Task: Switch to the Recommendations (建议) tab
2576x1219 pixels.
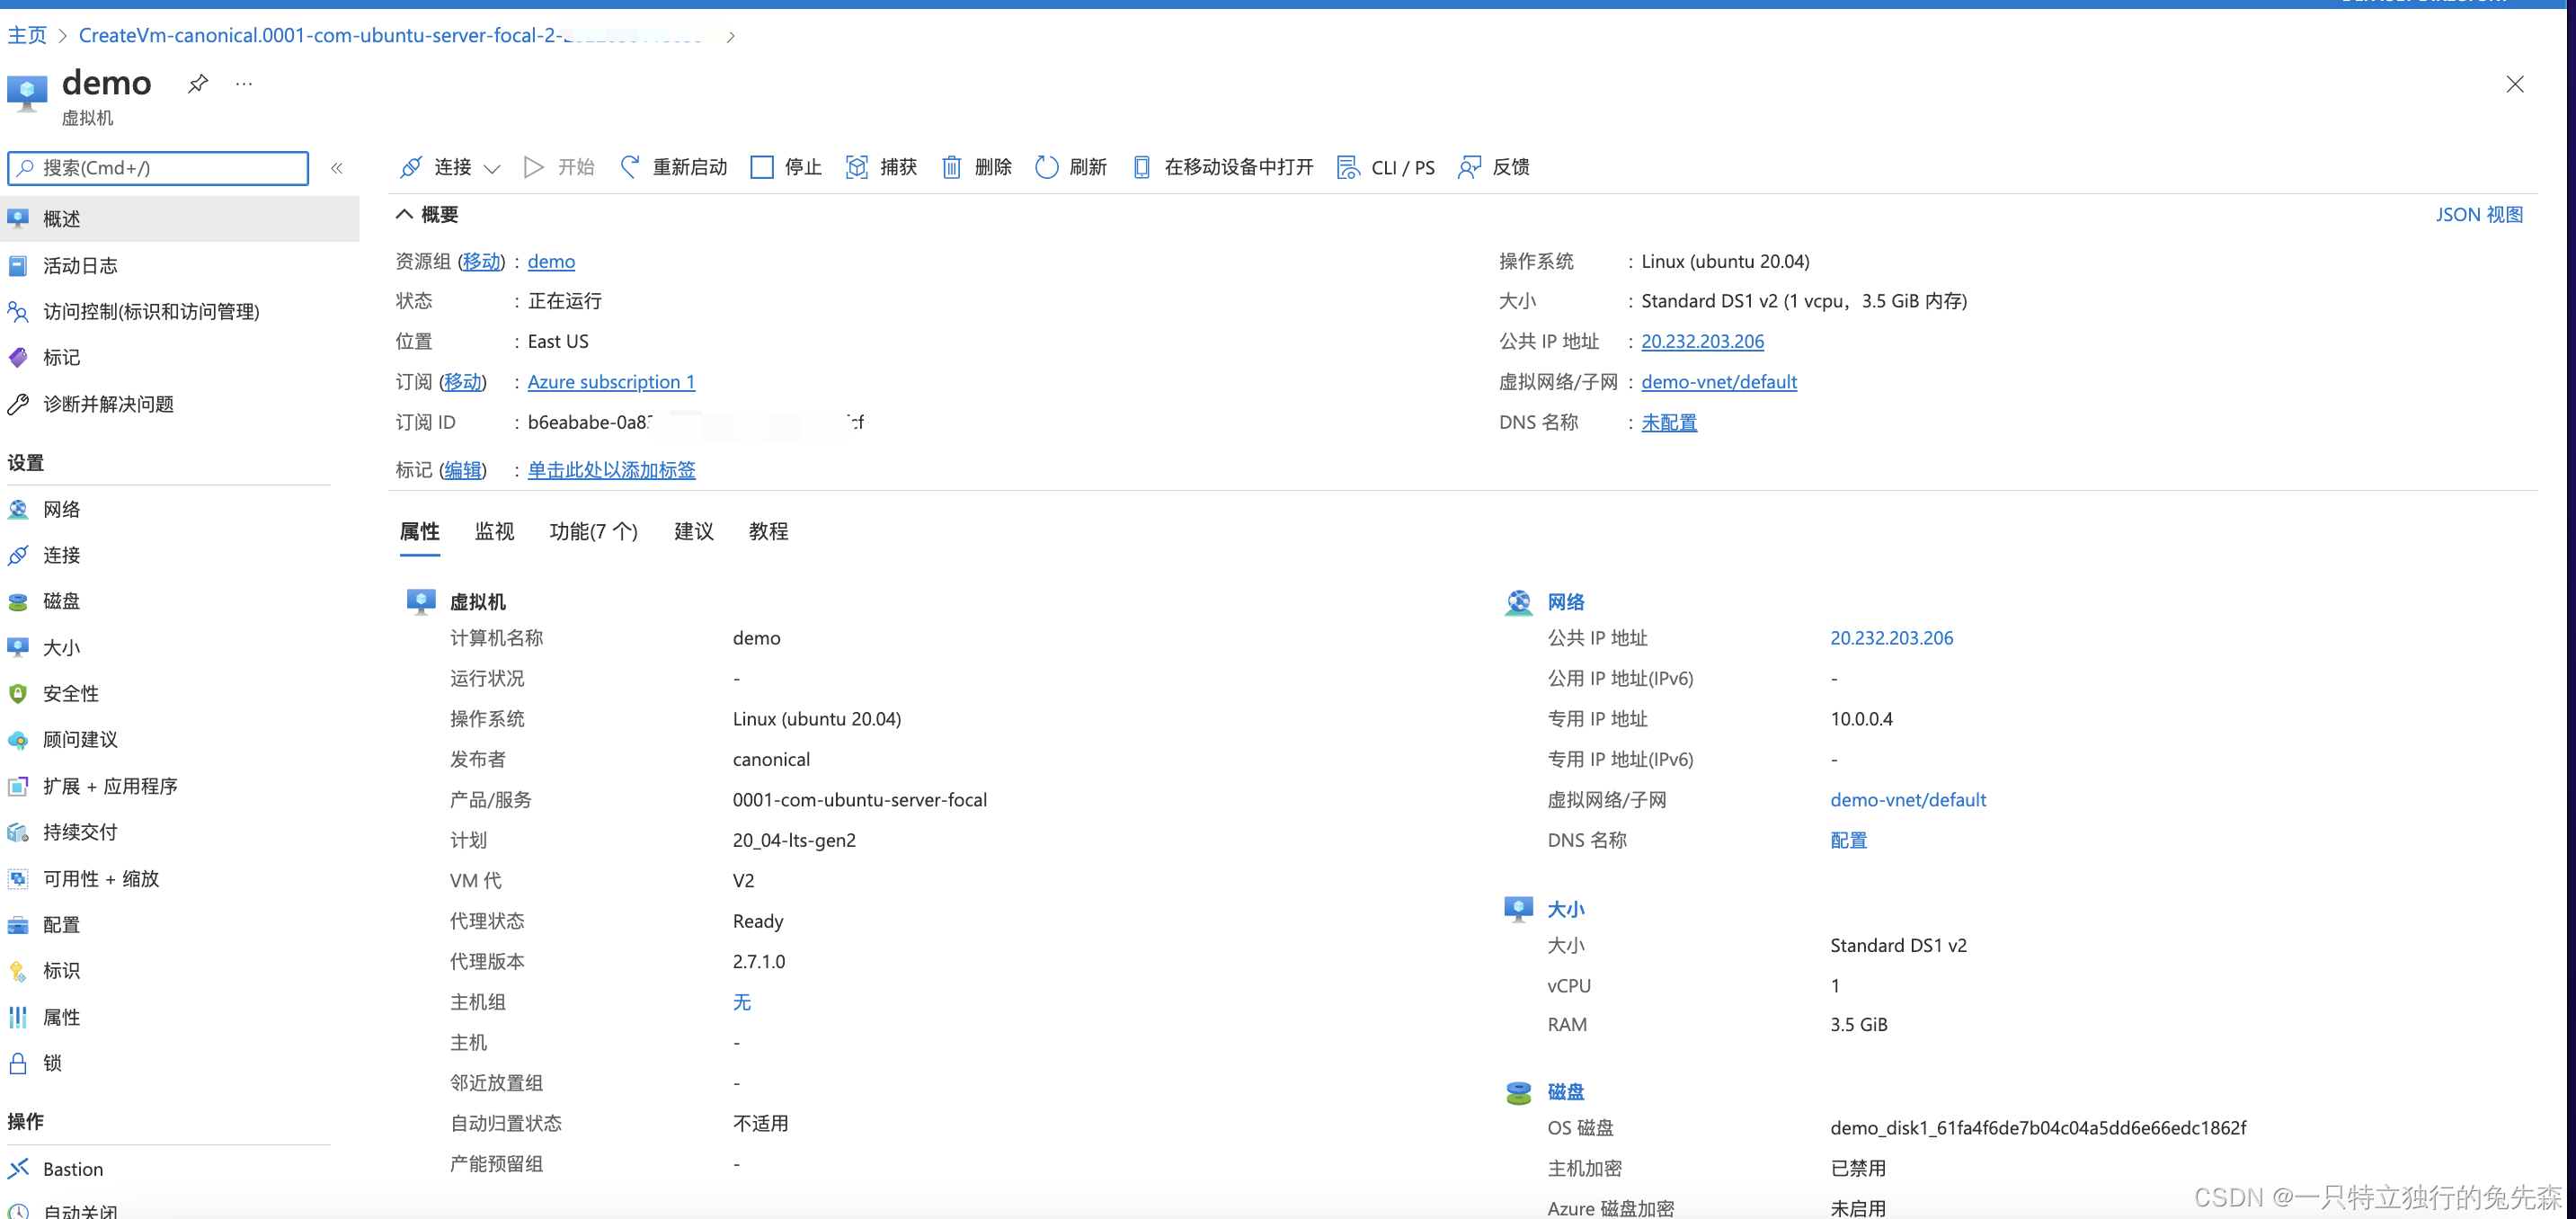Action: coord(693,531)
